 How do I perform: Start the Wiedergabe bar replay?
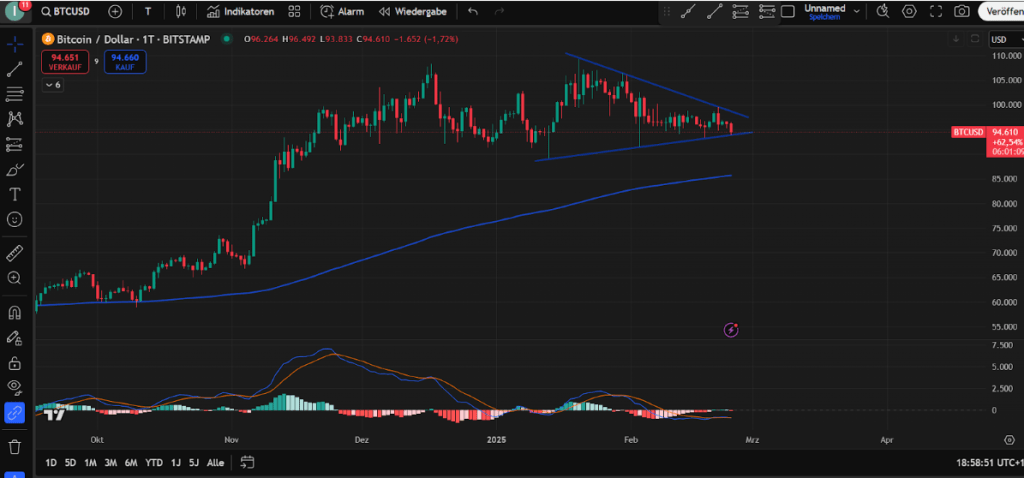[412, 11]
